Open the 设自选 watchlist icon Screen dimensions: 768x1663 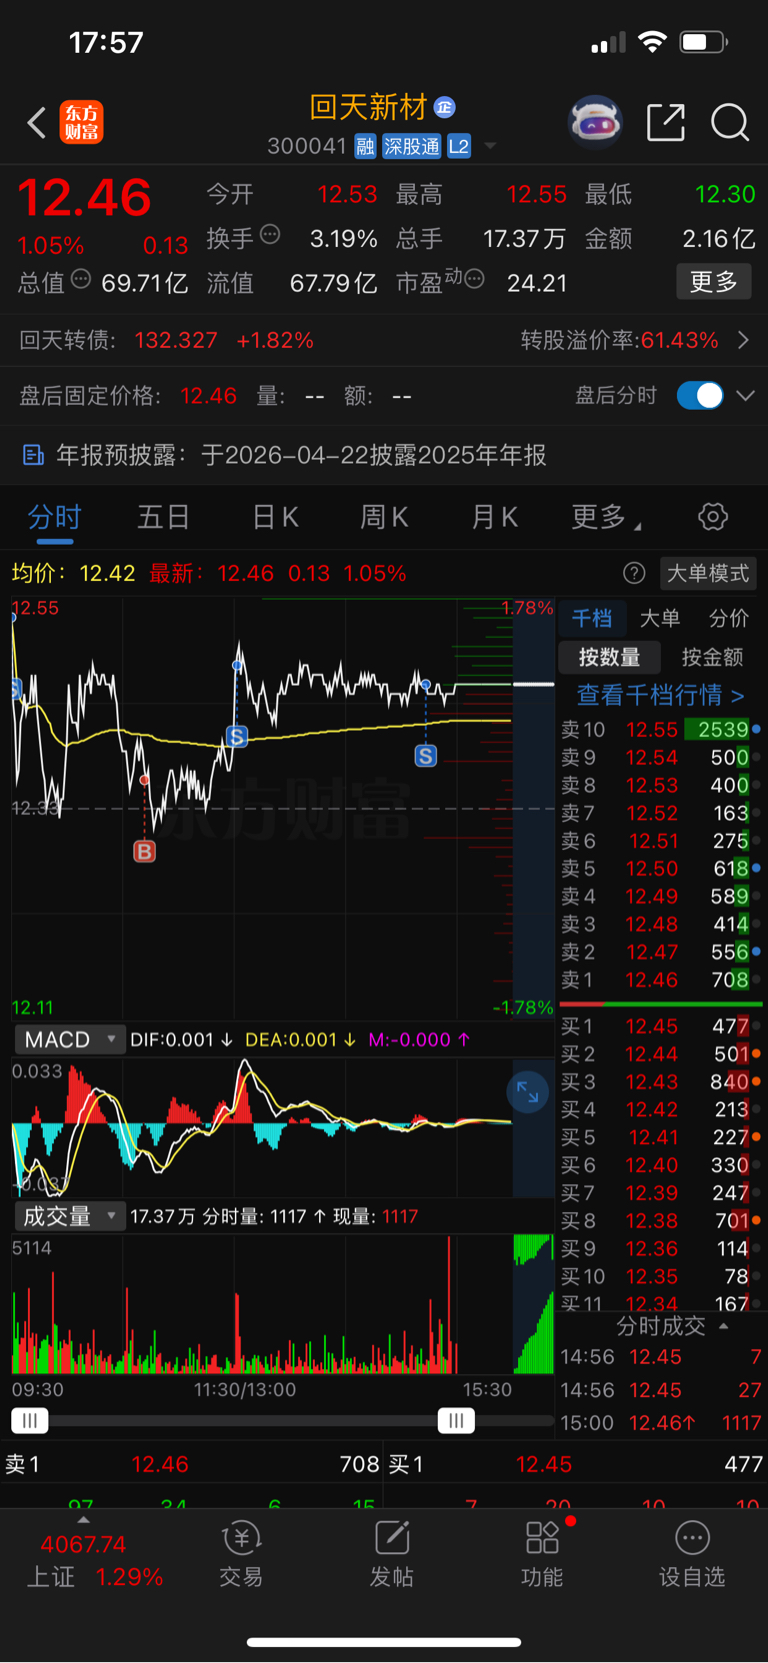click(692, 1538)
